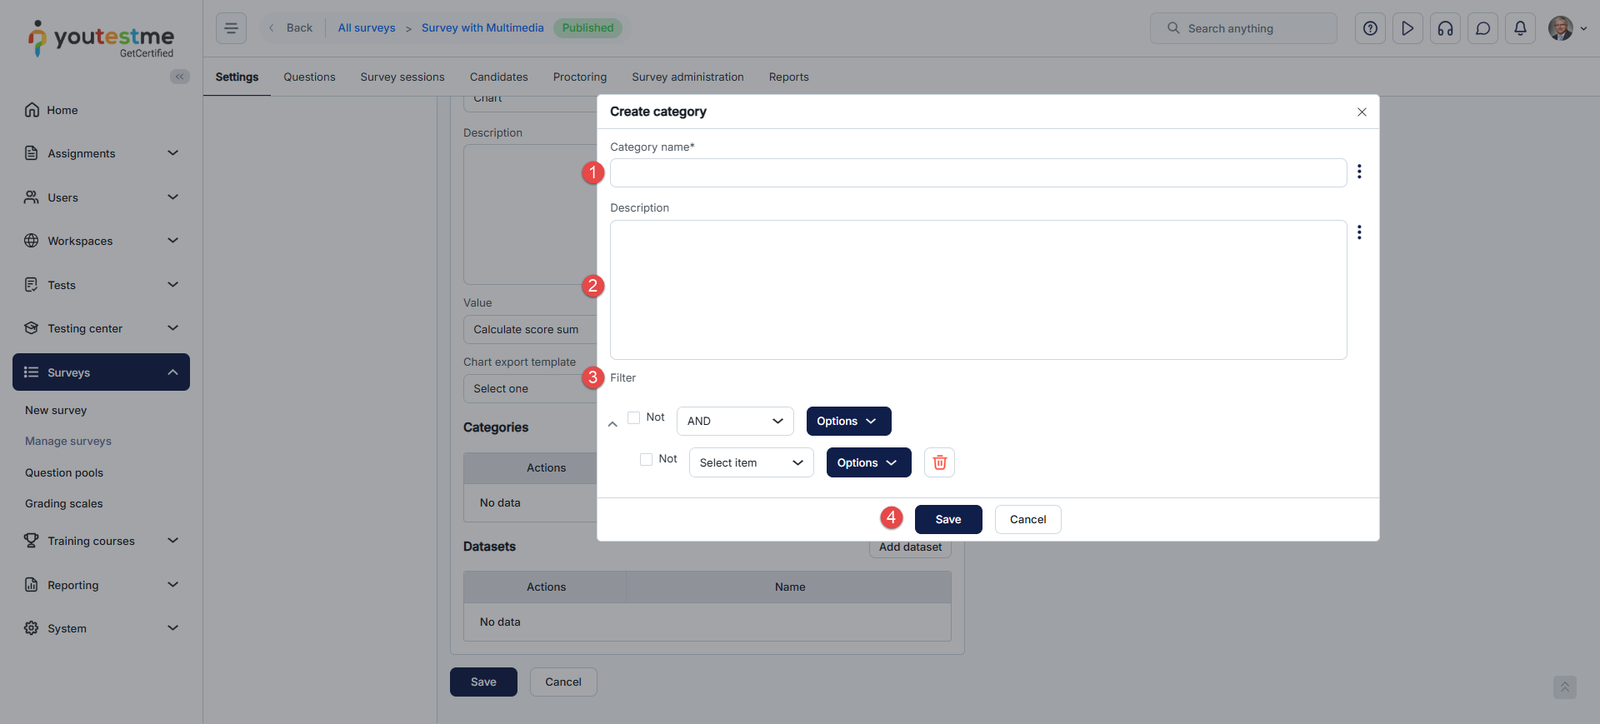Screen dimensions: 1600x724
Task: Click the play video tutorial icon
Action: 1407,28
